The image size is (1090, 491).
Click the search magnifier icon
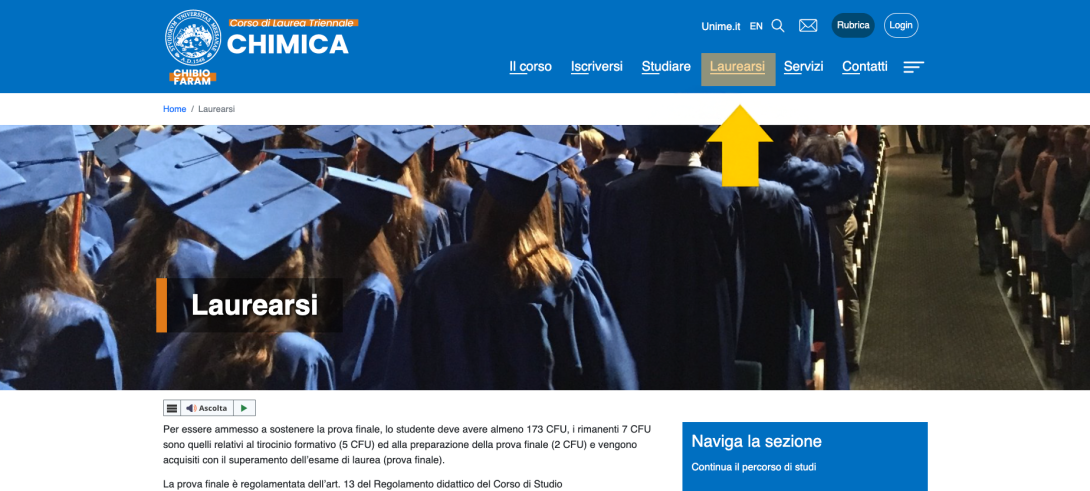click(x=778, y=26)
